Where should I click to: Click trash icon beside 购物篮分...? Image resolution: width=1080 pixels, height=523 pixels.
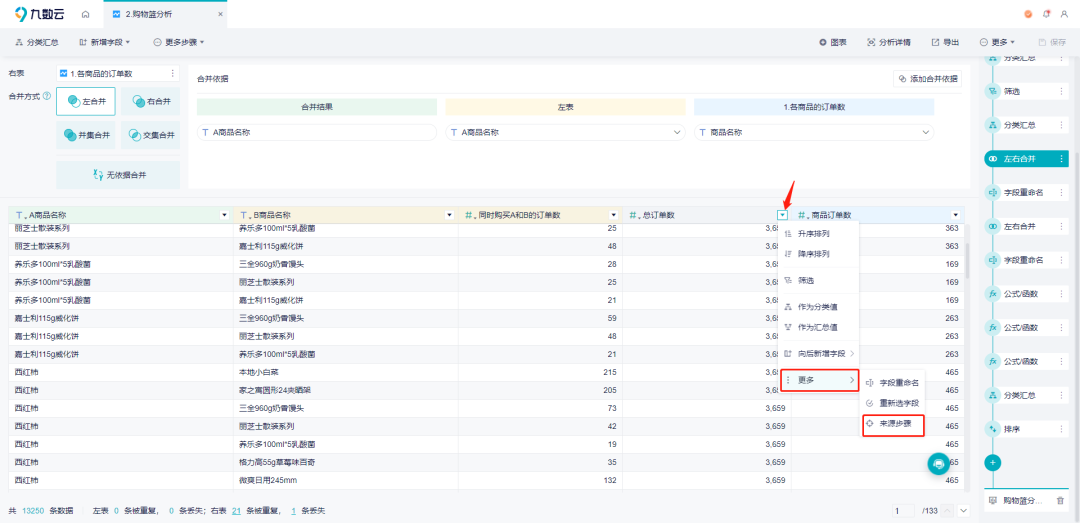point(1060,500)
